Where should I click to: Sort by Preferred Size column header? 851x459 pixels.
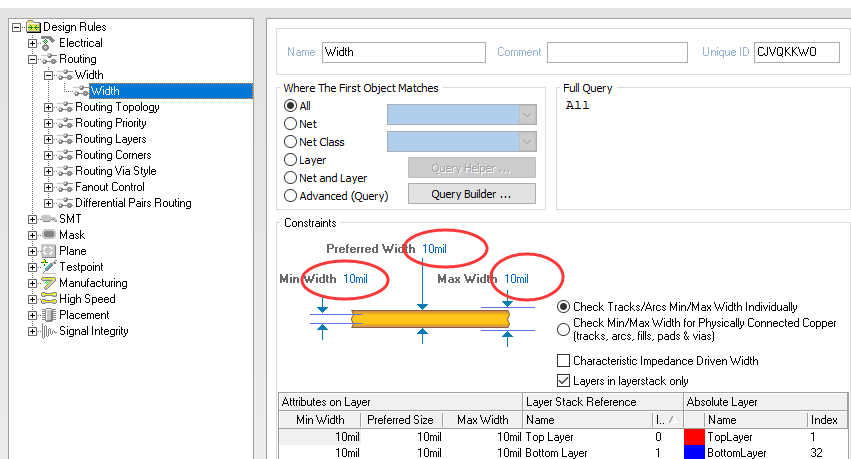coord(401,420)
